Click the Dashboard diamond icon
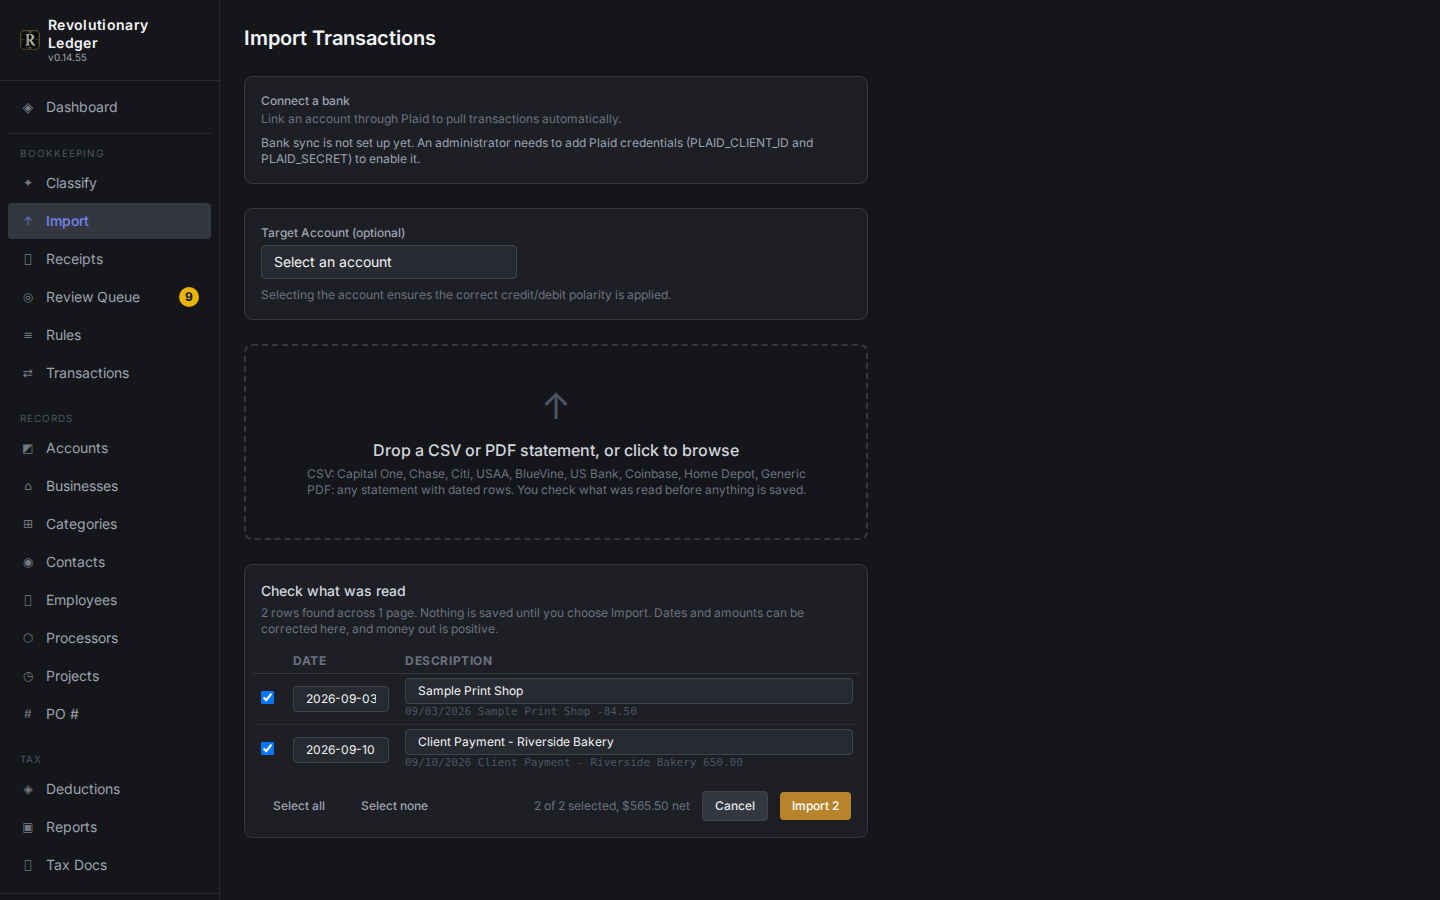Image resolution: width=1440 pixels, height=900 pixels. point(28,108)
